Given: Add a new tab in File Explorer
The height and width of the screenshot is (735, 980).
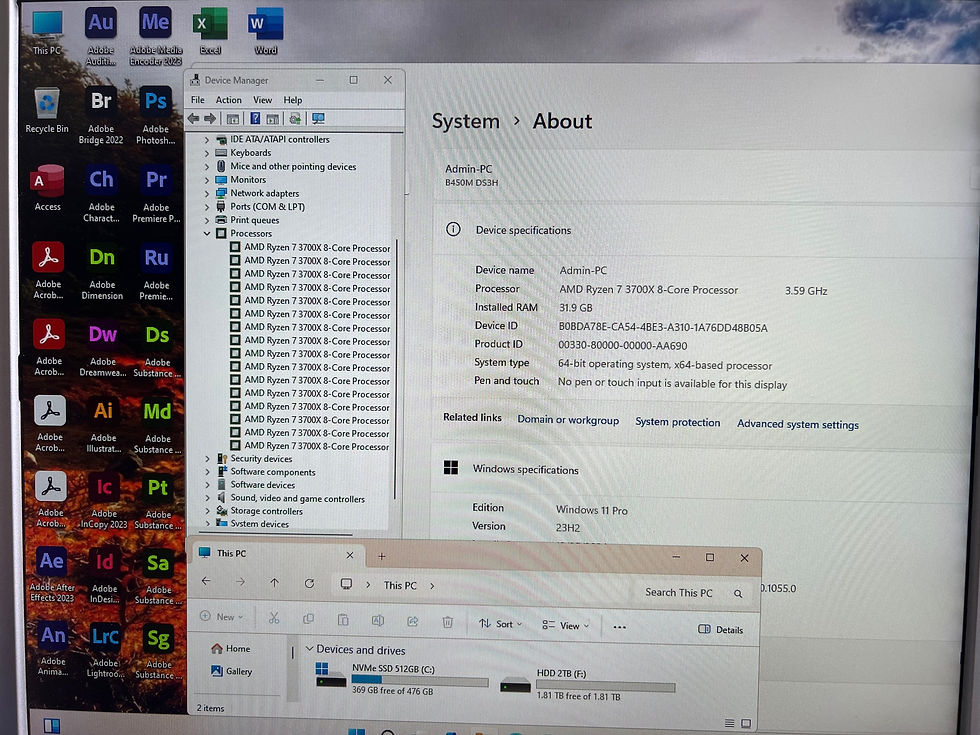Looking at the screenshot, I should 381,556.
